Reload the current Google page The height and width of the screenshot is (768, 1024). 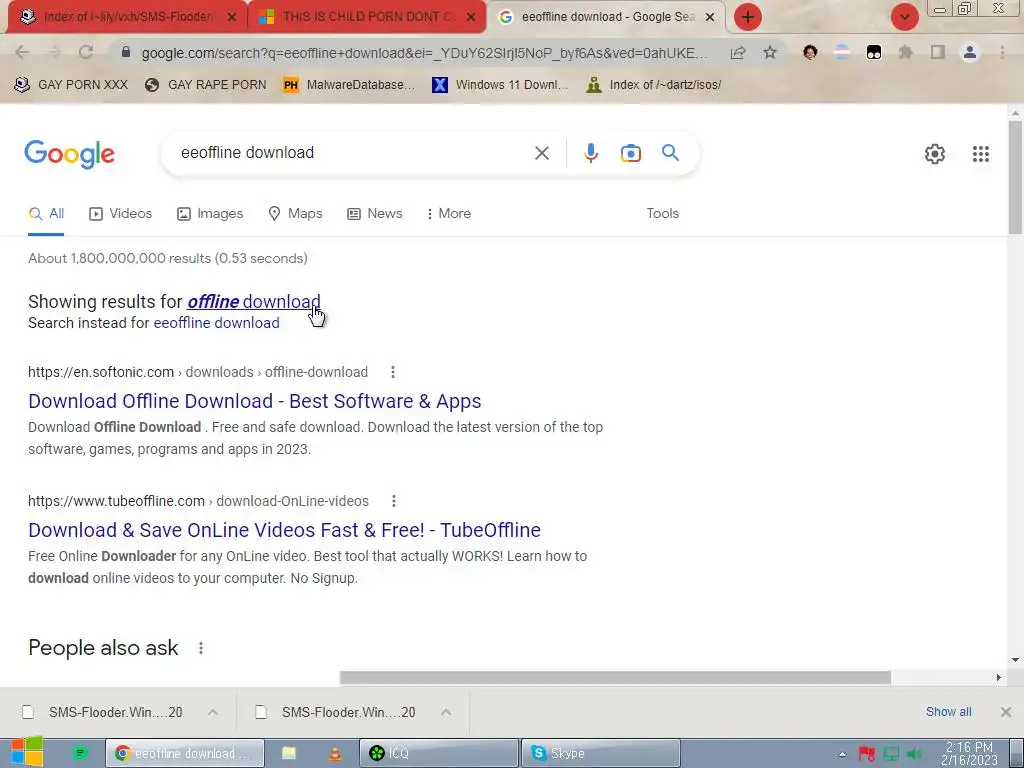86,53
